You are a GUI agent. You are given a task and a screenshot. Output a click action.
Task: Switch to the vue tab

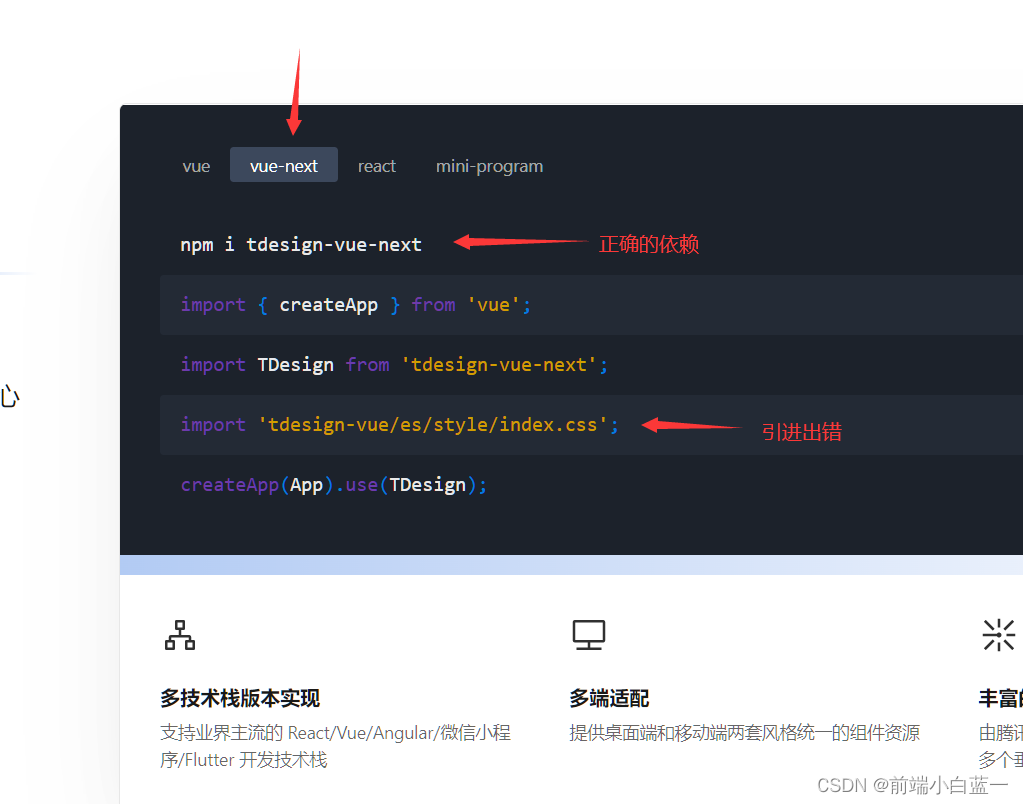pos(196,165)
